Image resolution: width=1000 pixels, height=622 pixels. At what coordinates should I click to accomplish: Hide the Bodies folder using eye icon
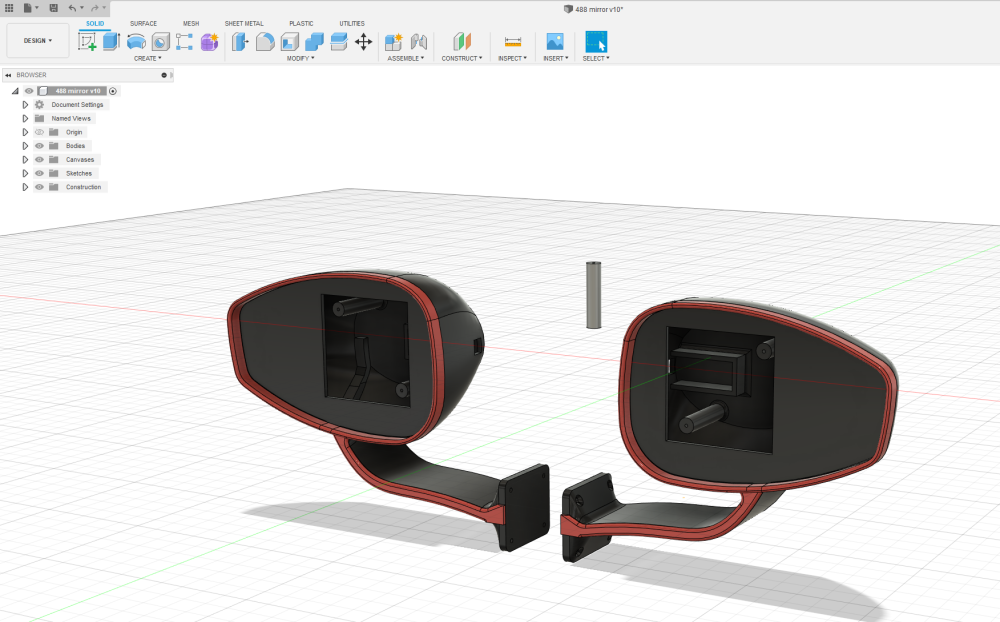click(40, 146)
